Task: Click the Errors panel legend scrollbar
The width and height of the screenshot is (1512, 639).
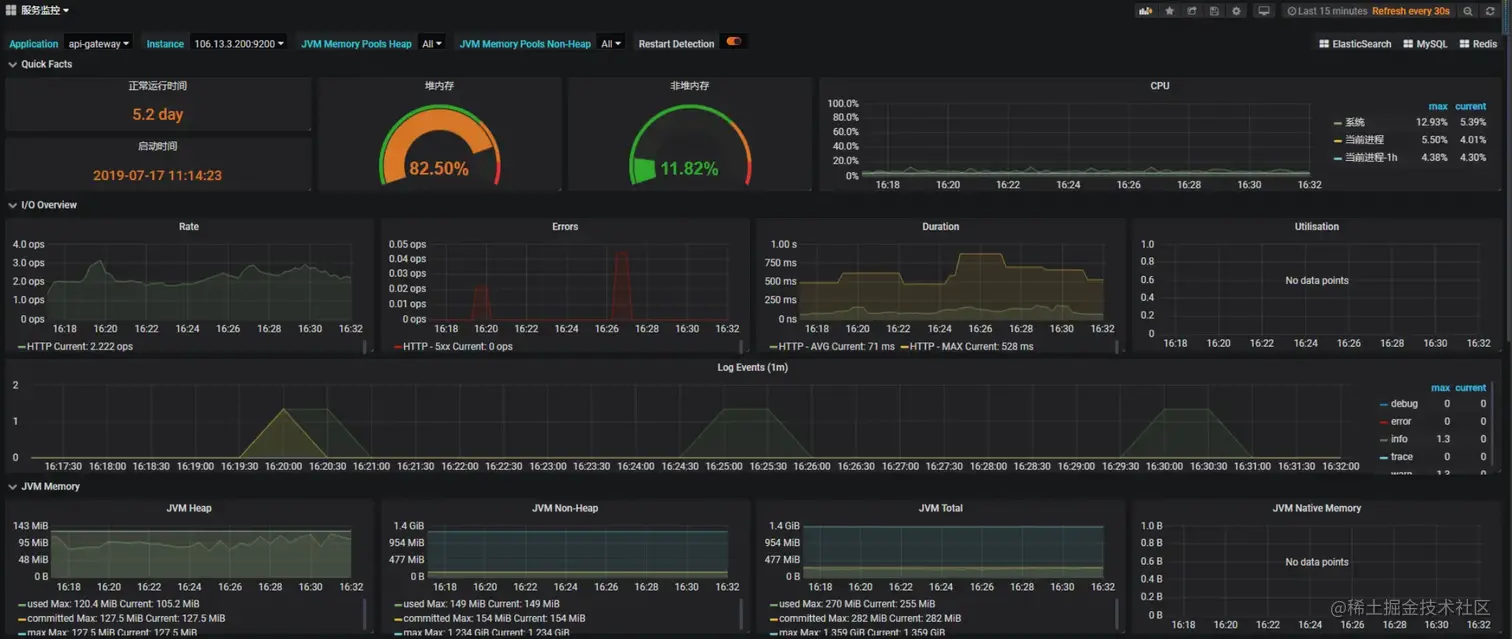Action: [x=741, y=347]
